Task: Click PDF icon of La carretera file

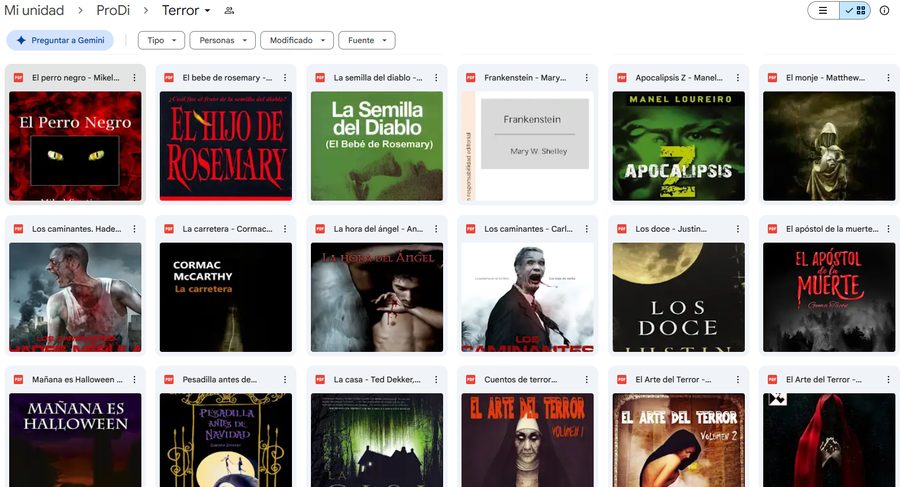Action: (169, 229)
